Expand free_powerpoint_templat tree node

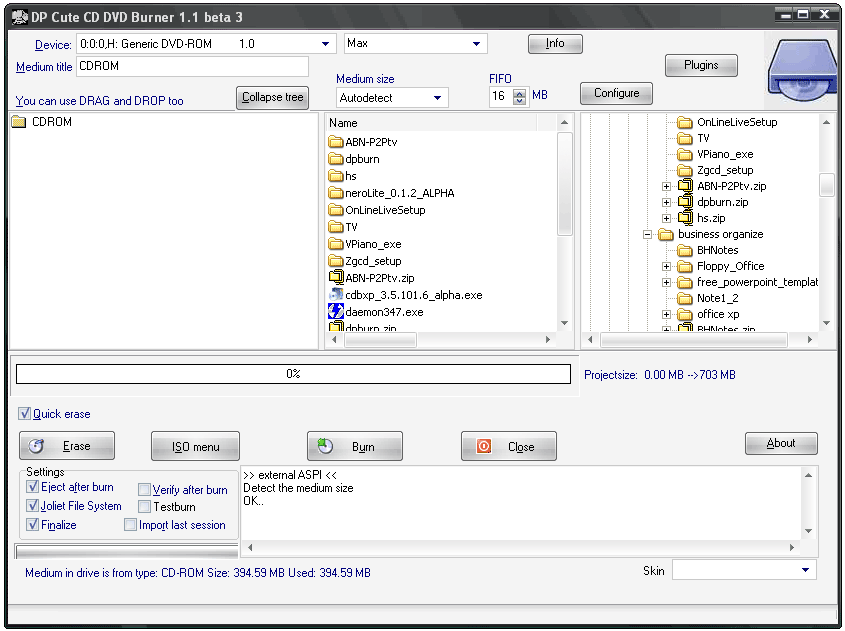(x=667, y=282)
